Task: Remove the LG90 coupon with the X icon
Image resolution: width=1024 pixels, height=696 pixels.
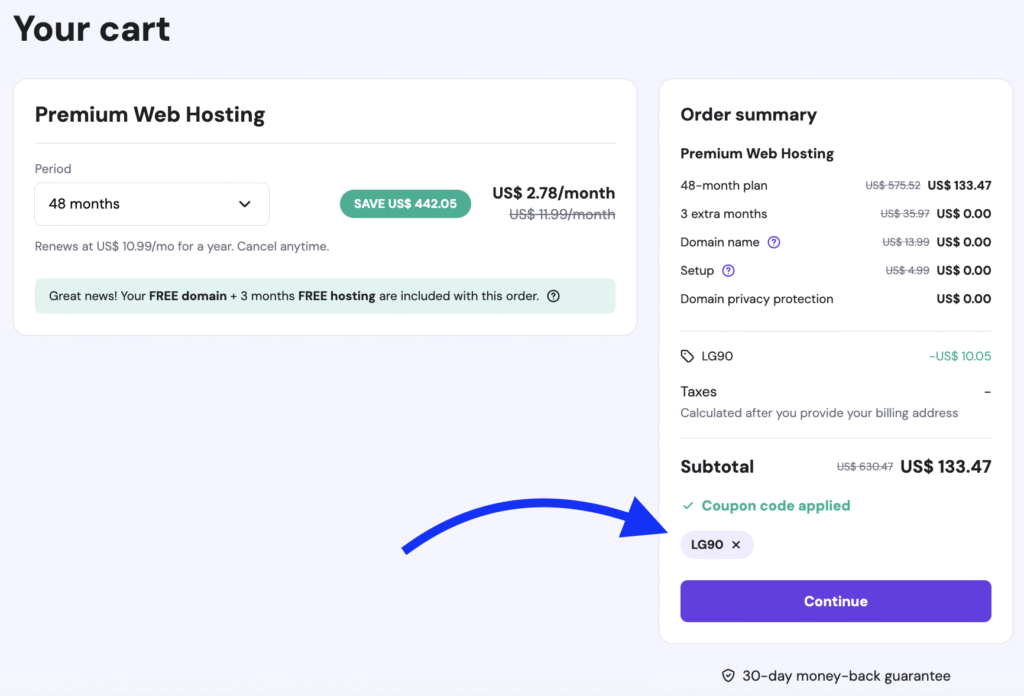Action: tap(737, 545)
